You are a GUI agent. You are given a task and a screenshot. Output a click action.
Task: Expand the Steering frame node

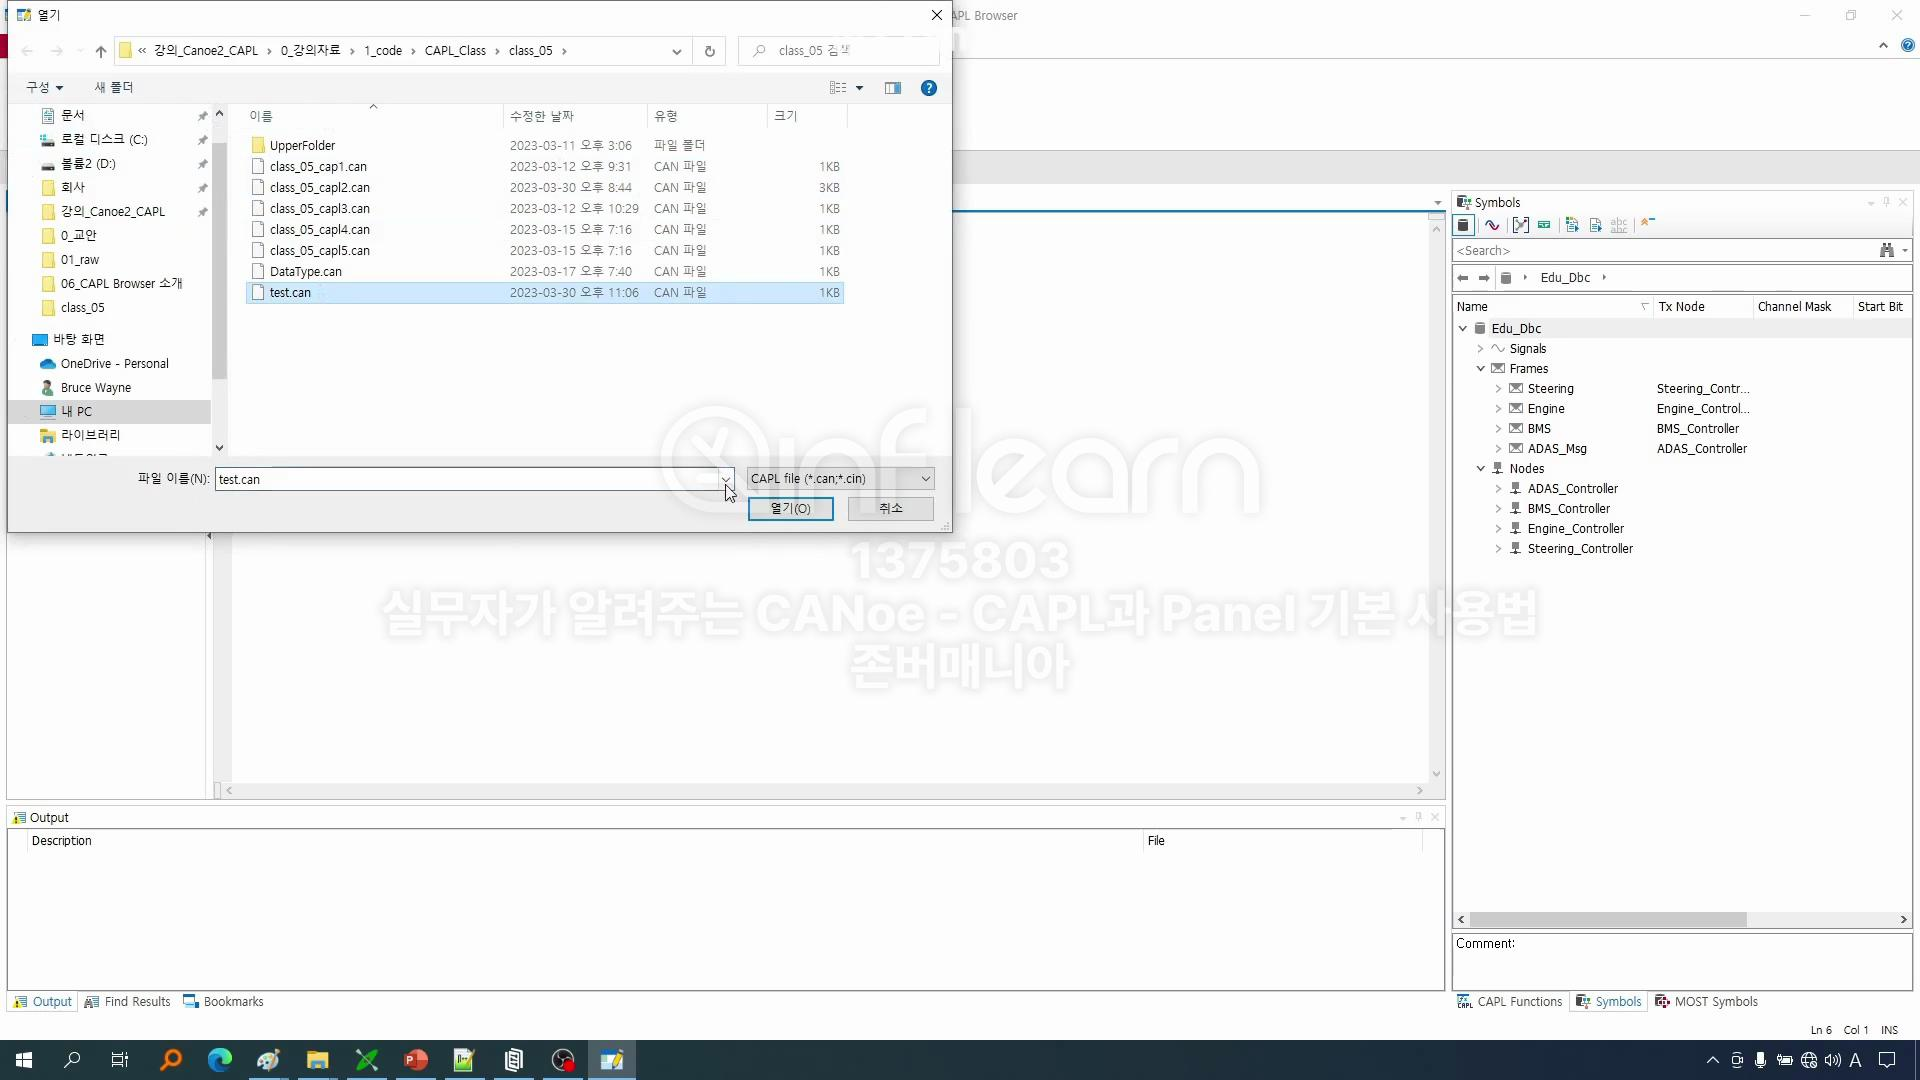[1499, 389]
